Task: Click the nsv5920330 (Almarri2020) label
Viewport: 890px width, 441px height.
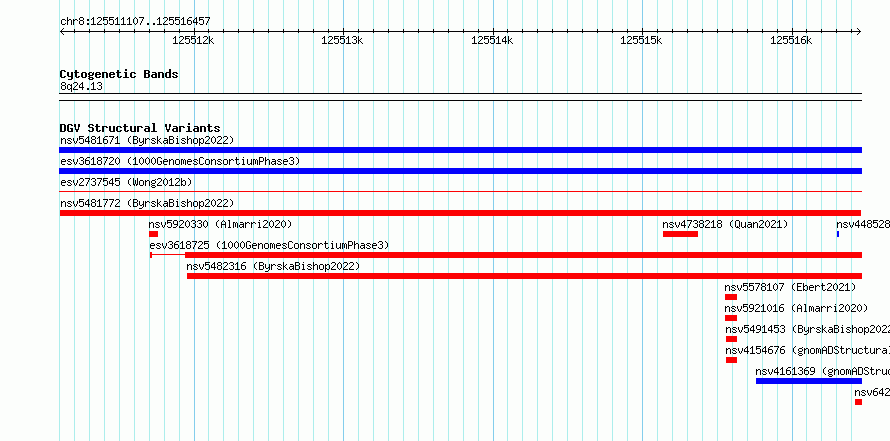Action: [x=220, y=224]
